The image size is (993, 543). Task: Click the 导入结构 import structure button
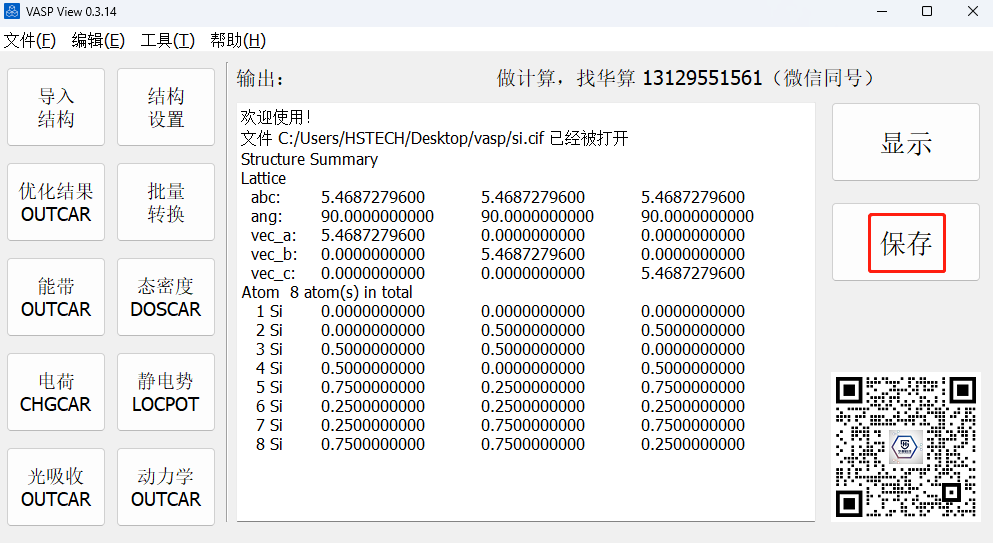point(56,108)
